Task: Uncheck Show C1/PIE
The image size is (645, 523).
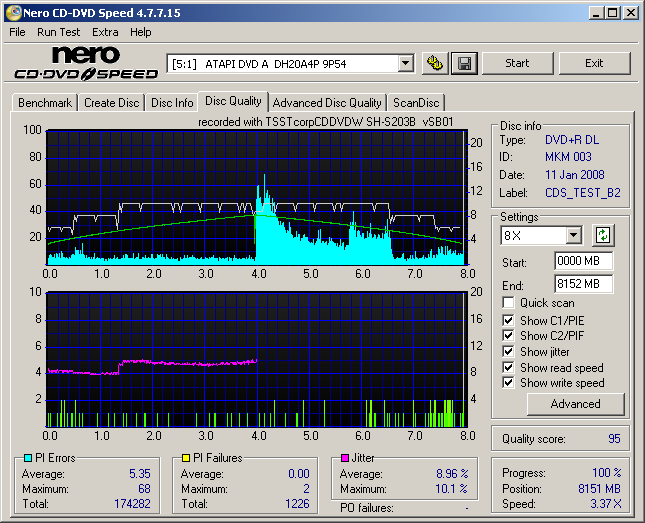Action: click(508, 320)
